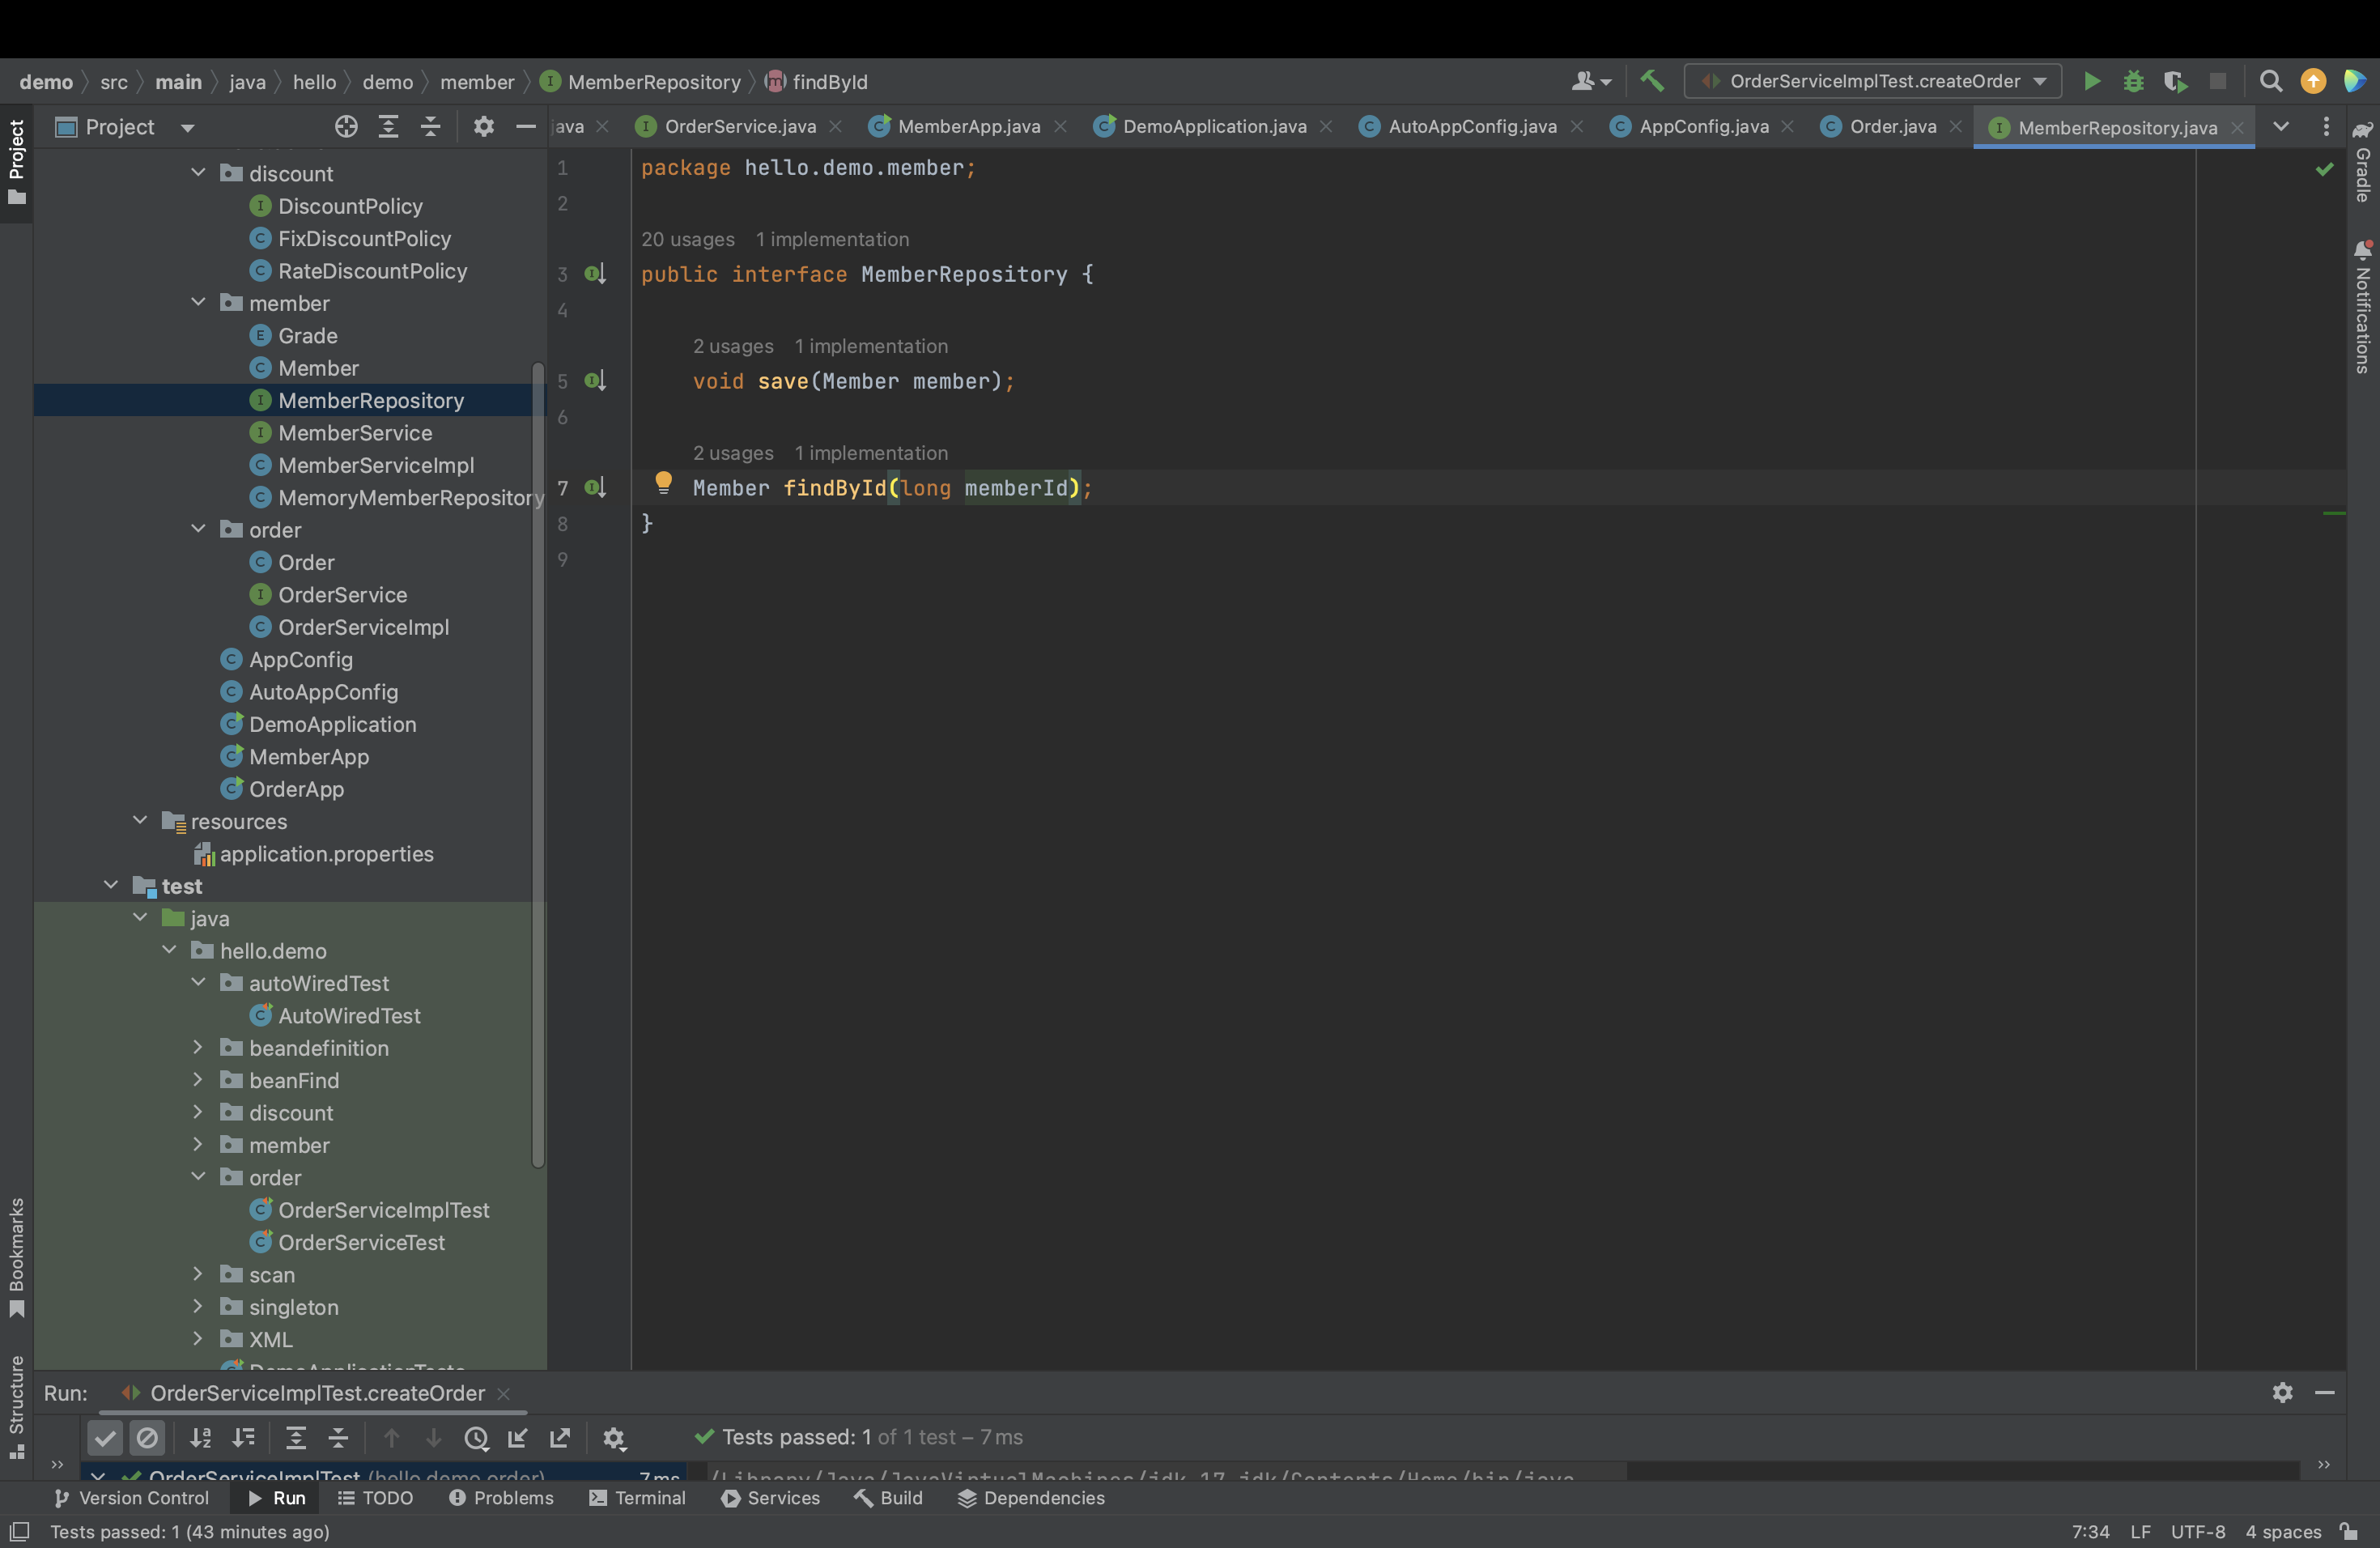Toggle the Notifications tool window

pos(2362,308)
